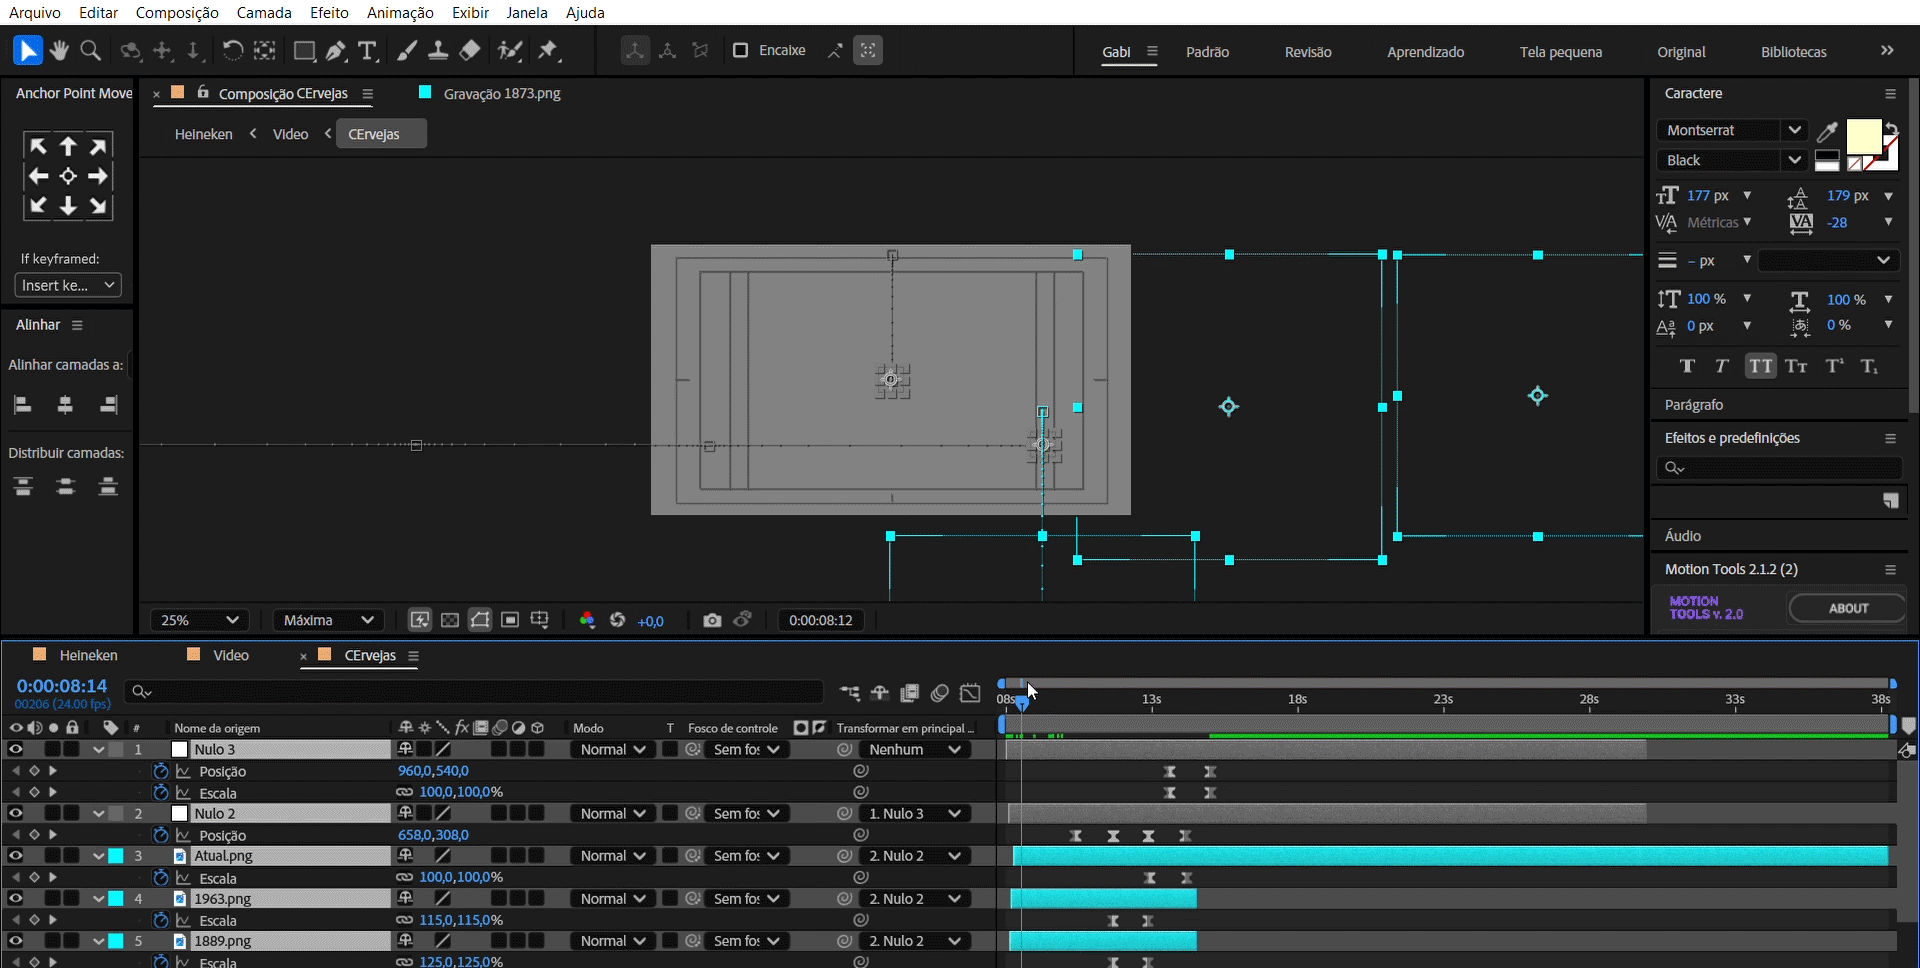This screenshot has height=968, width=1920.
Task: Click the current time indicator playhead
Action: [x=1021, y=702]
